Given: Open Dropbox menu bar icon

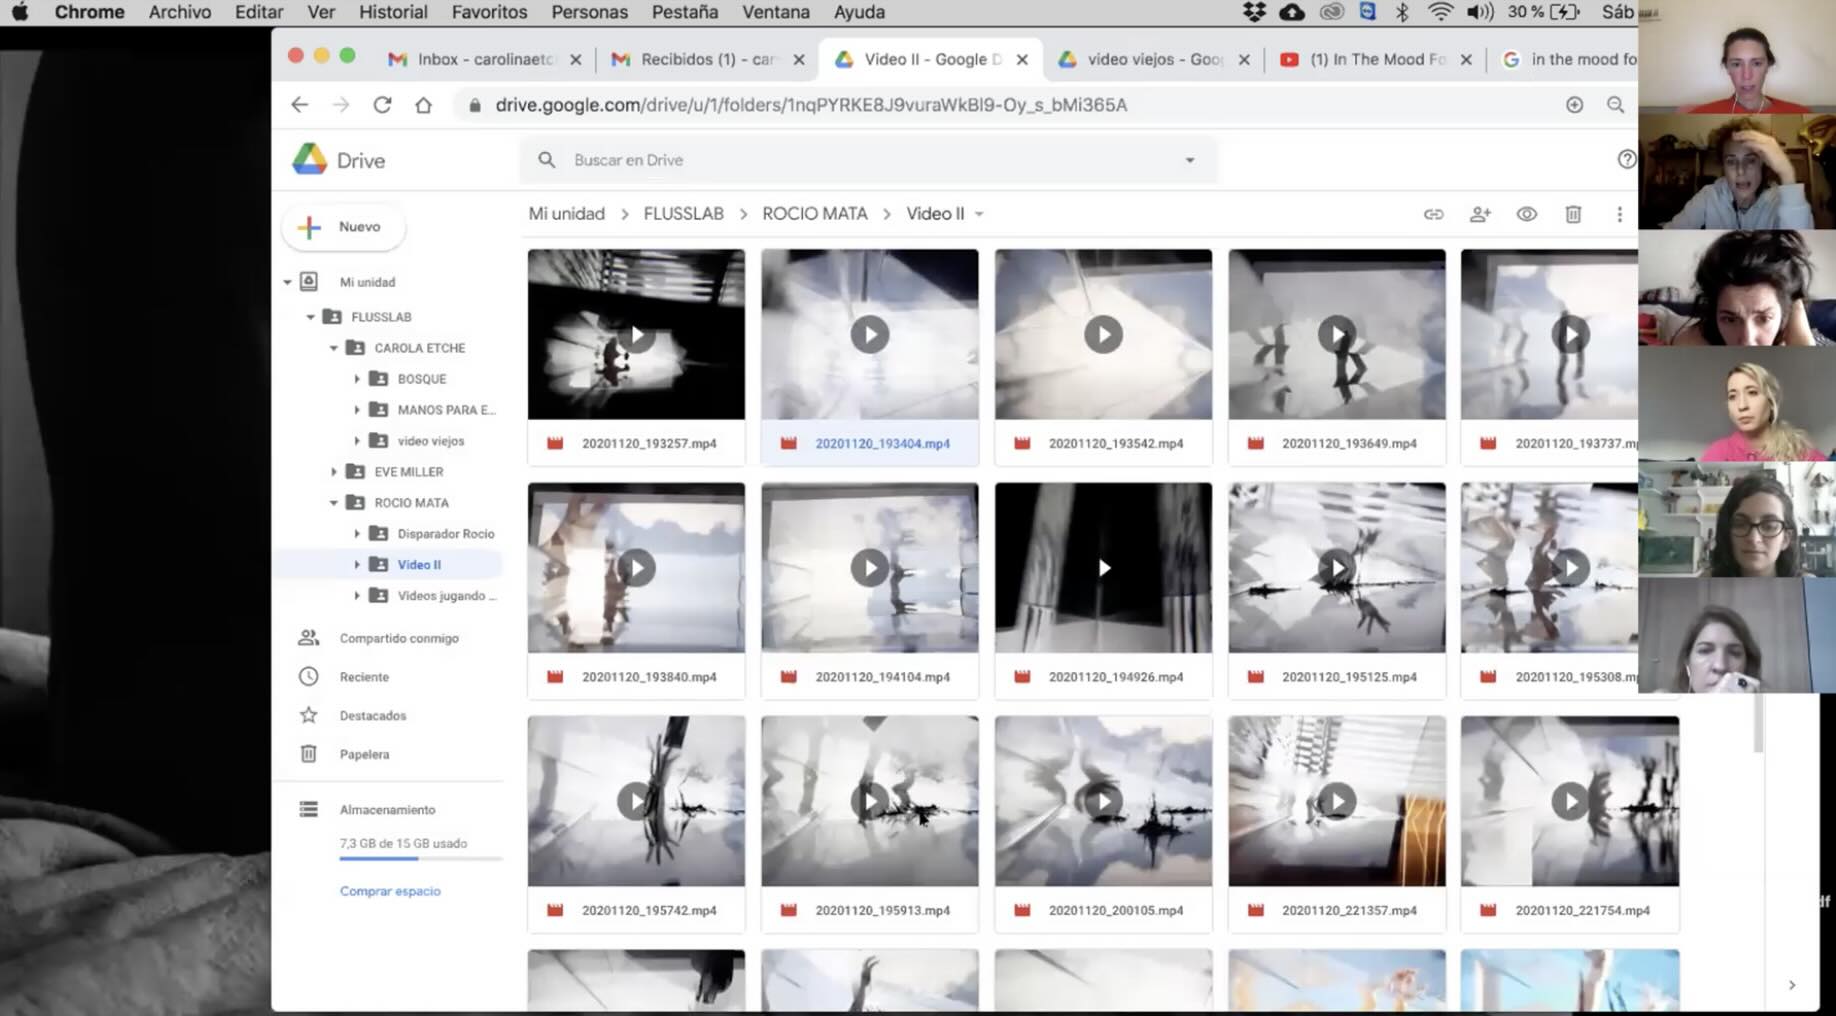Looking at the screenshot, I should click(x=1254, y=12).
